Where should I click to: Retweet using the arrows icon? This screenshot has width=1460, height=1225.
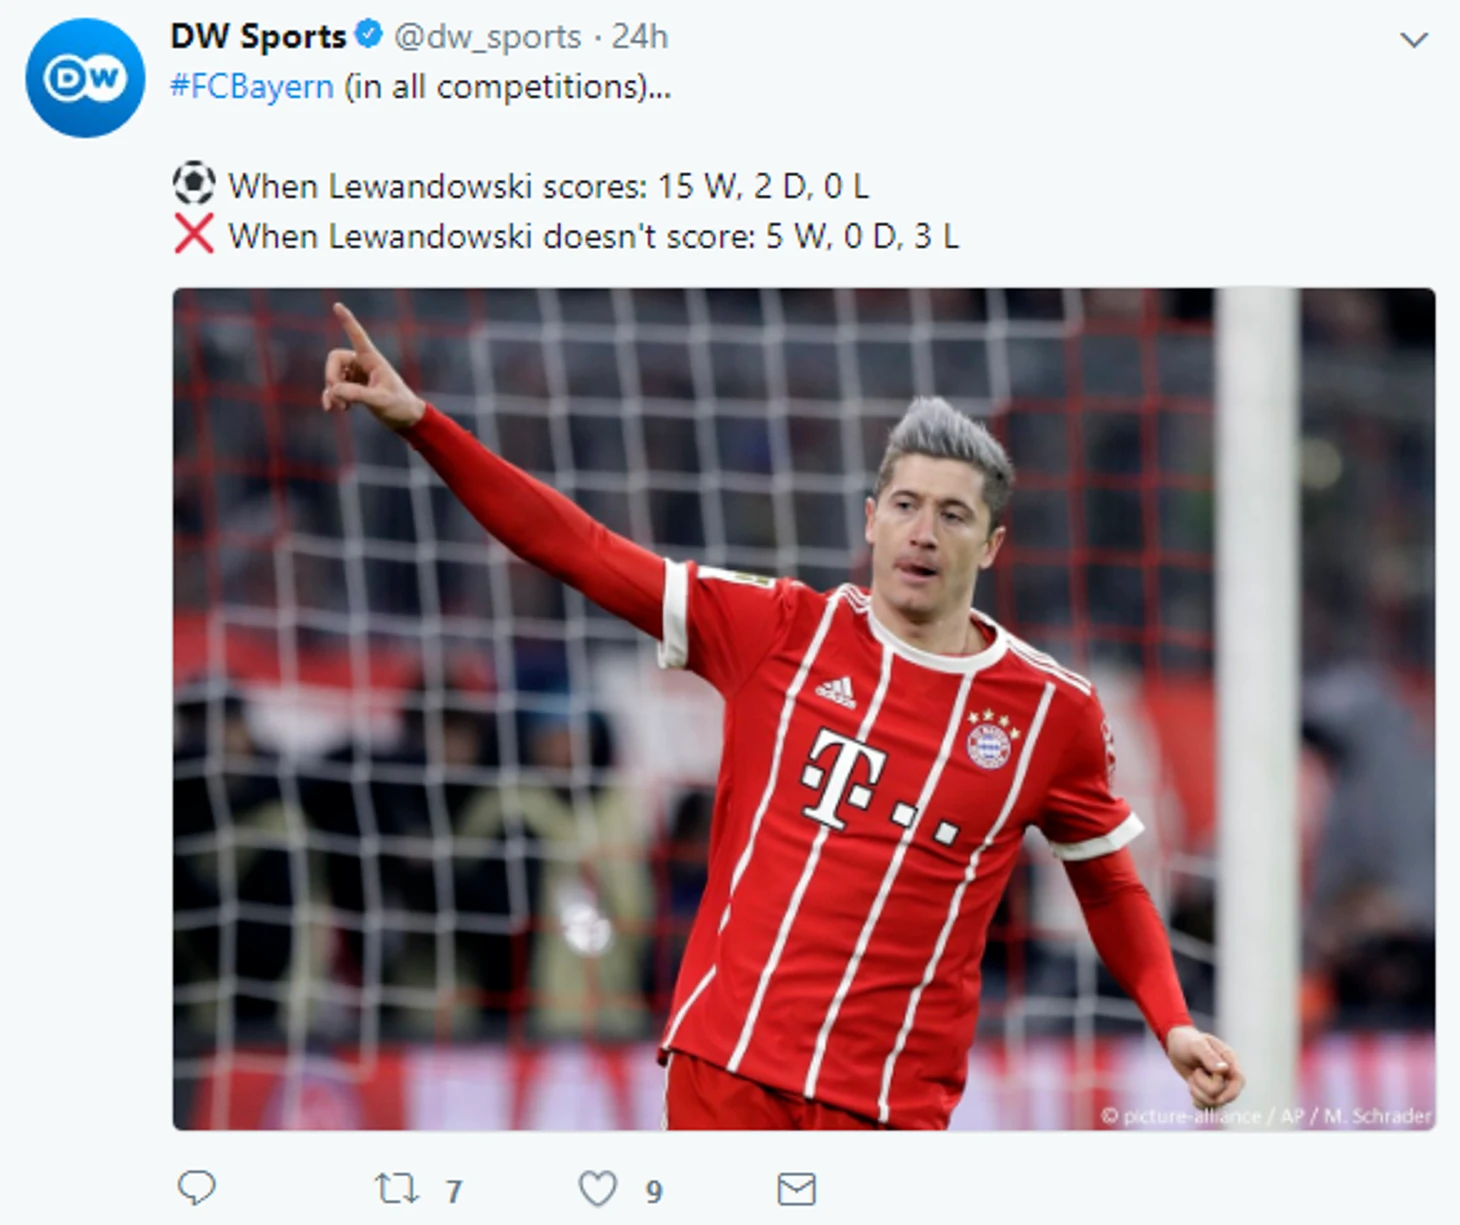tap(396, 1189)
